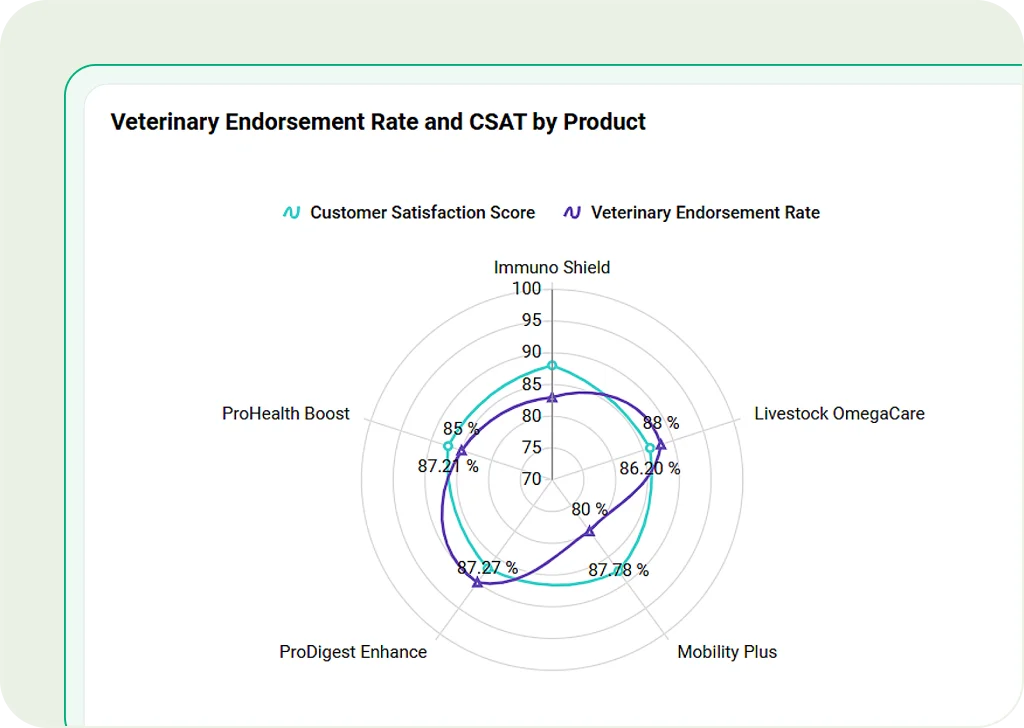Toggle the Veterinary Endorsement Rate series label

click(x=705, y=213)
